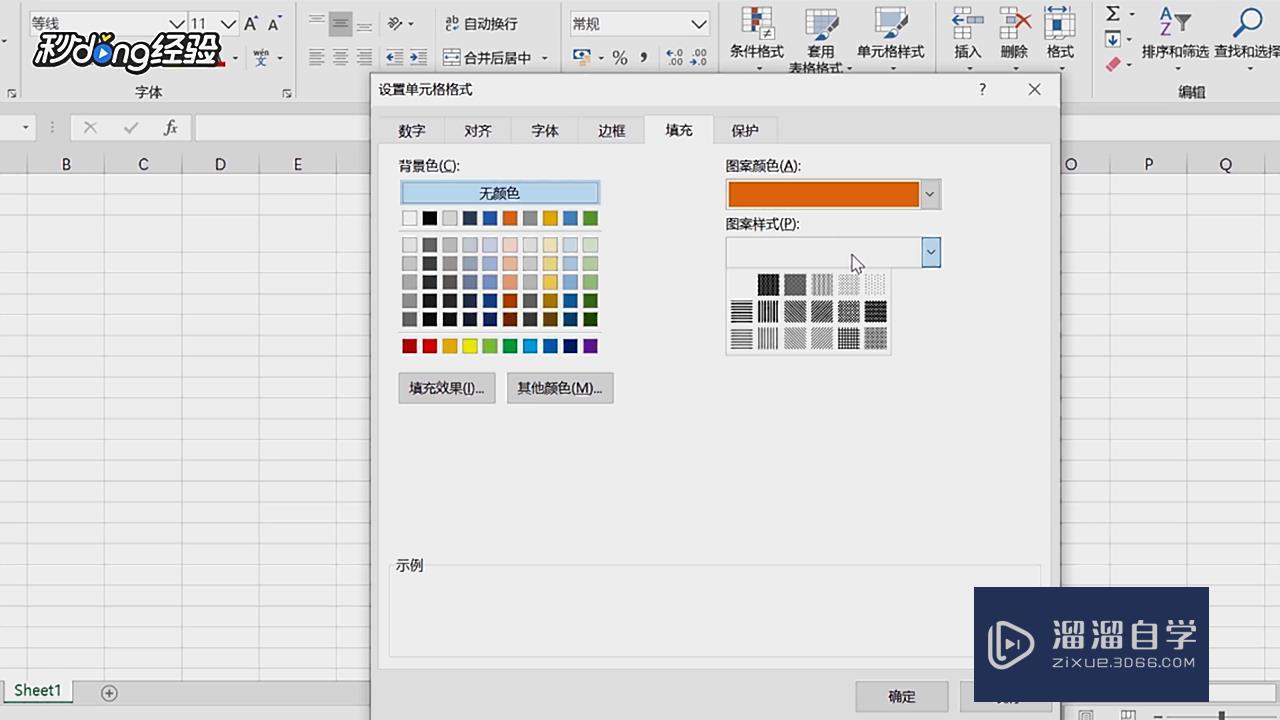Image resolution: width=1280 pixels, height=720 pixels.
Task: Confirm with the OK (确定) button
Action: [x=902, y=697]
